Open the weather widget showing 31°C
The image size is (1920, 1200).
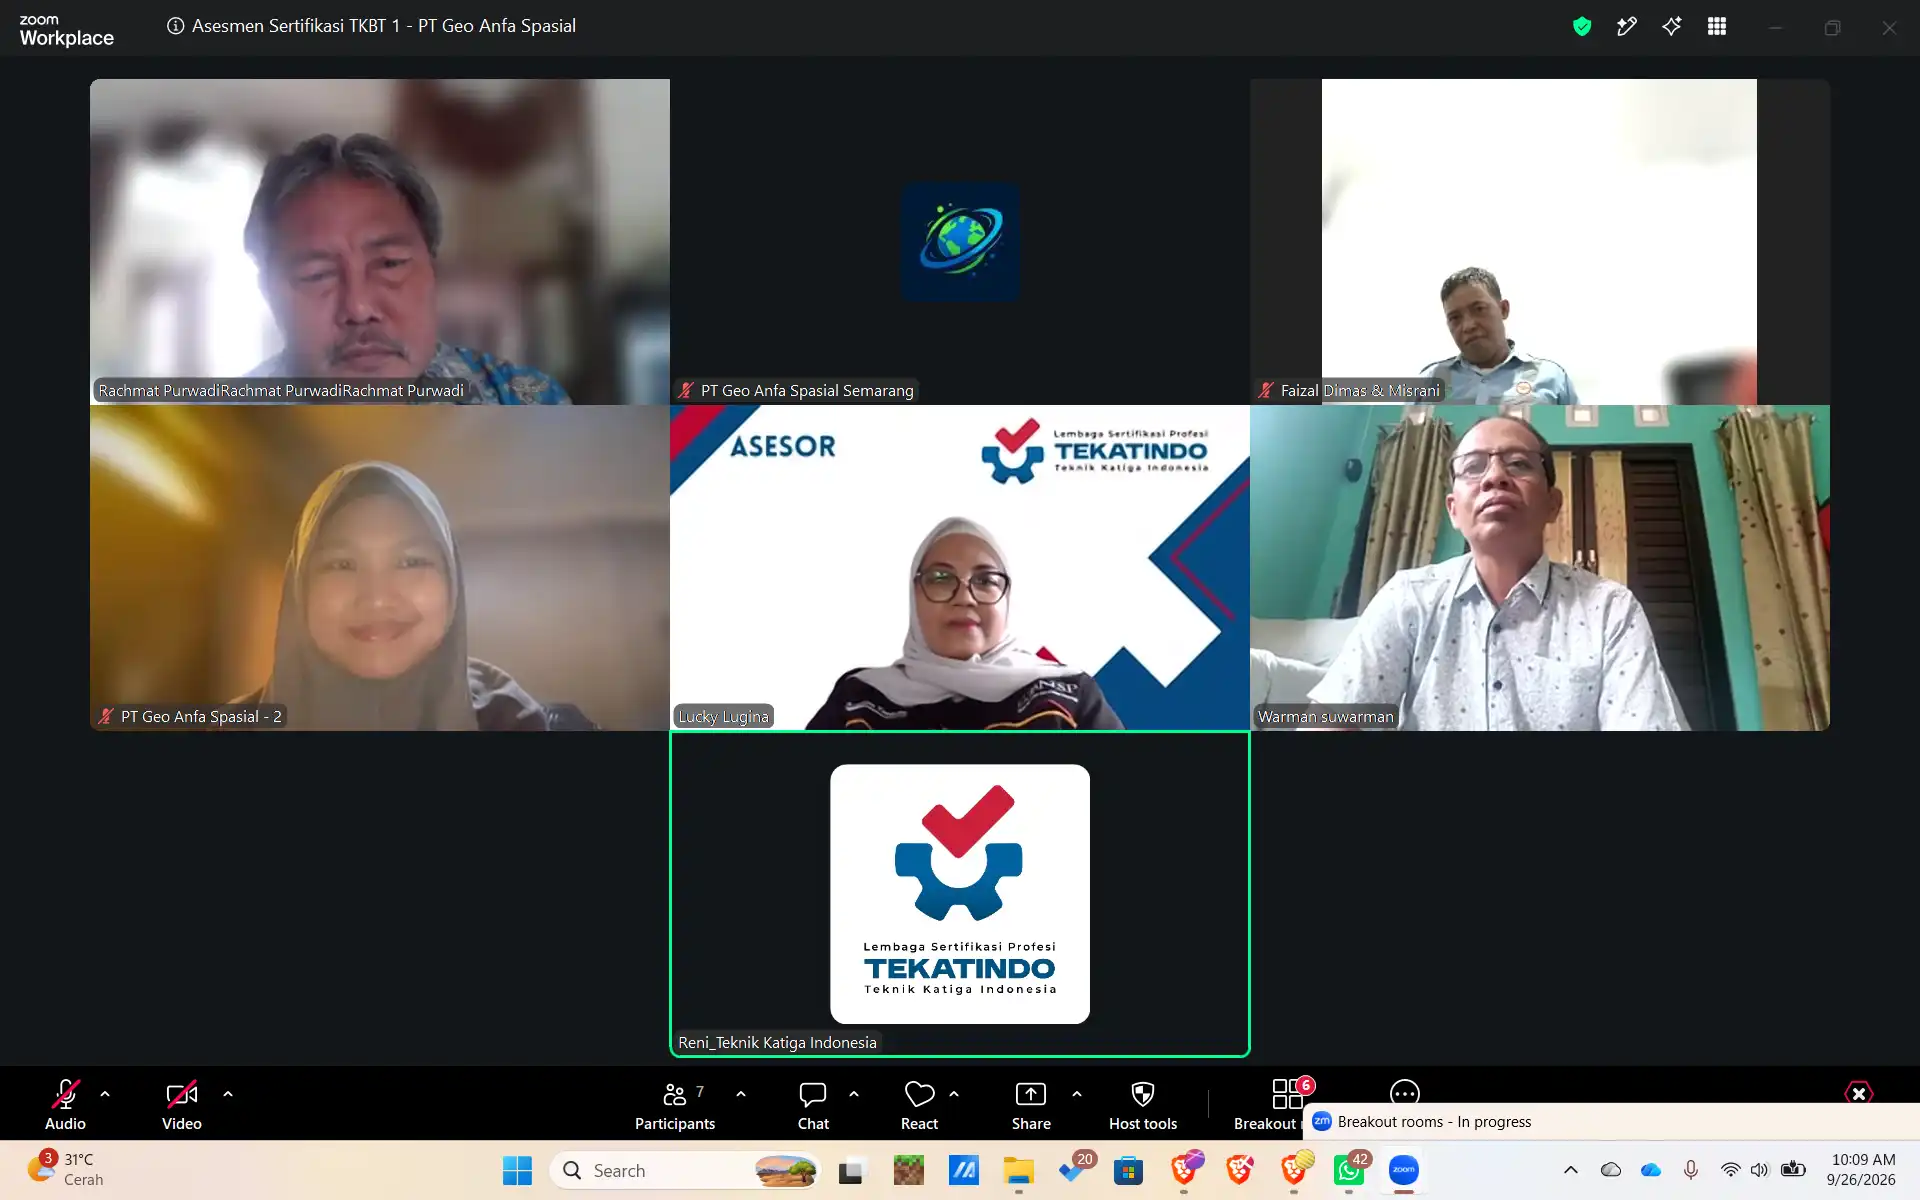66,1170
